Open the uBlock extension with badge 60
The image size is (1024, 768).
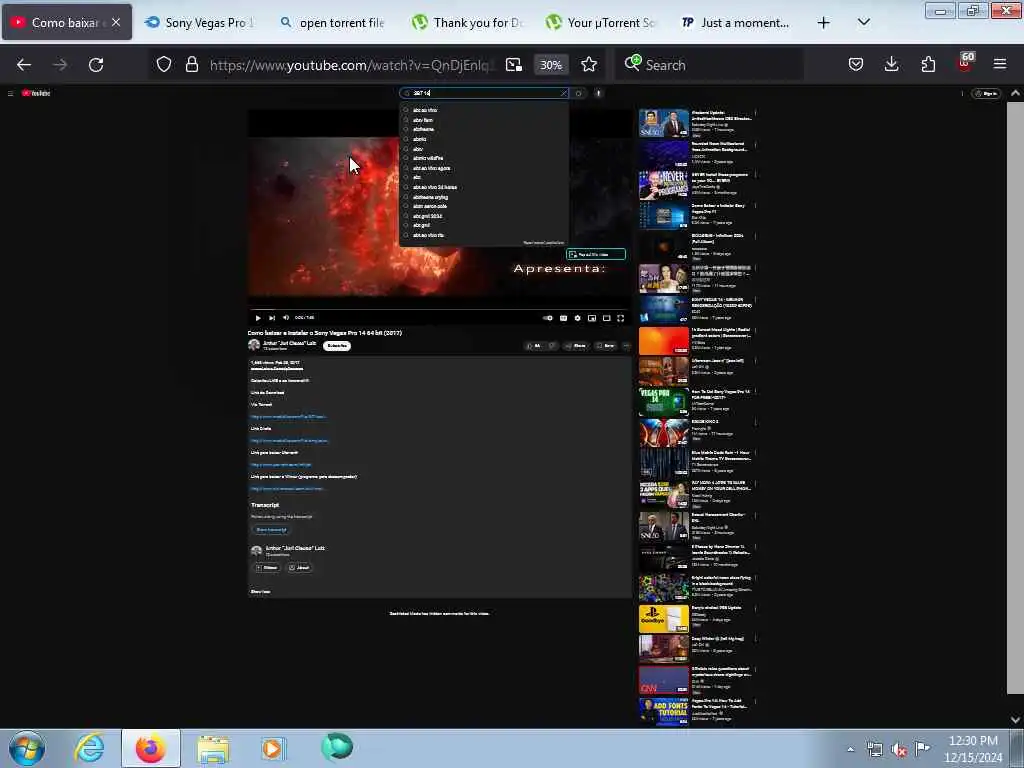[x=965, y=63]
